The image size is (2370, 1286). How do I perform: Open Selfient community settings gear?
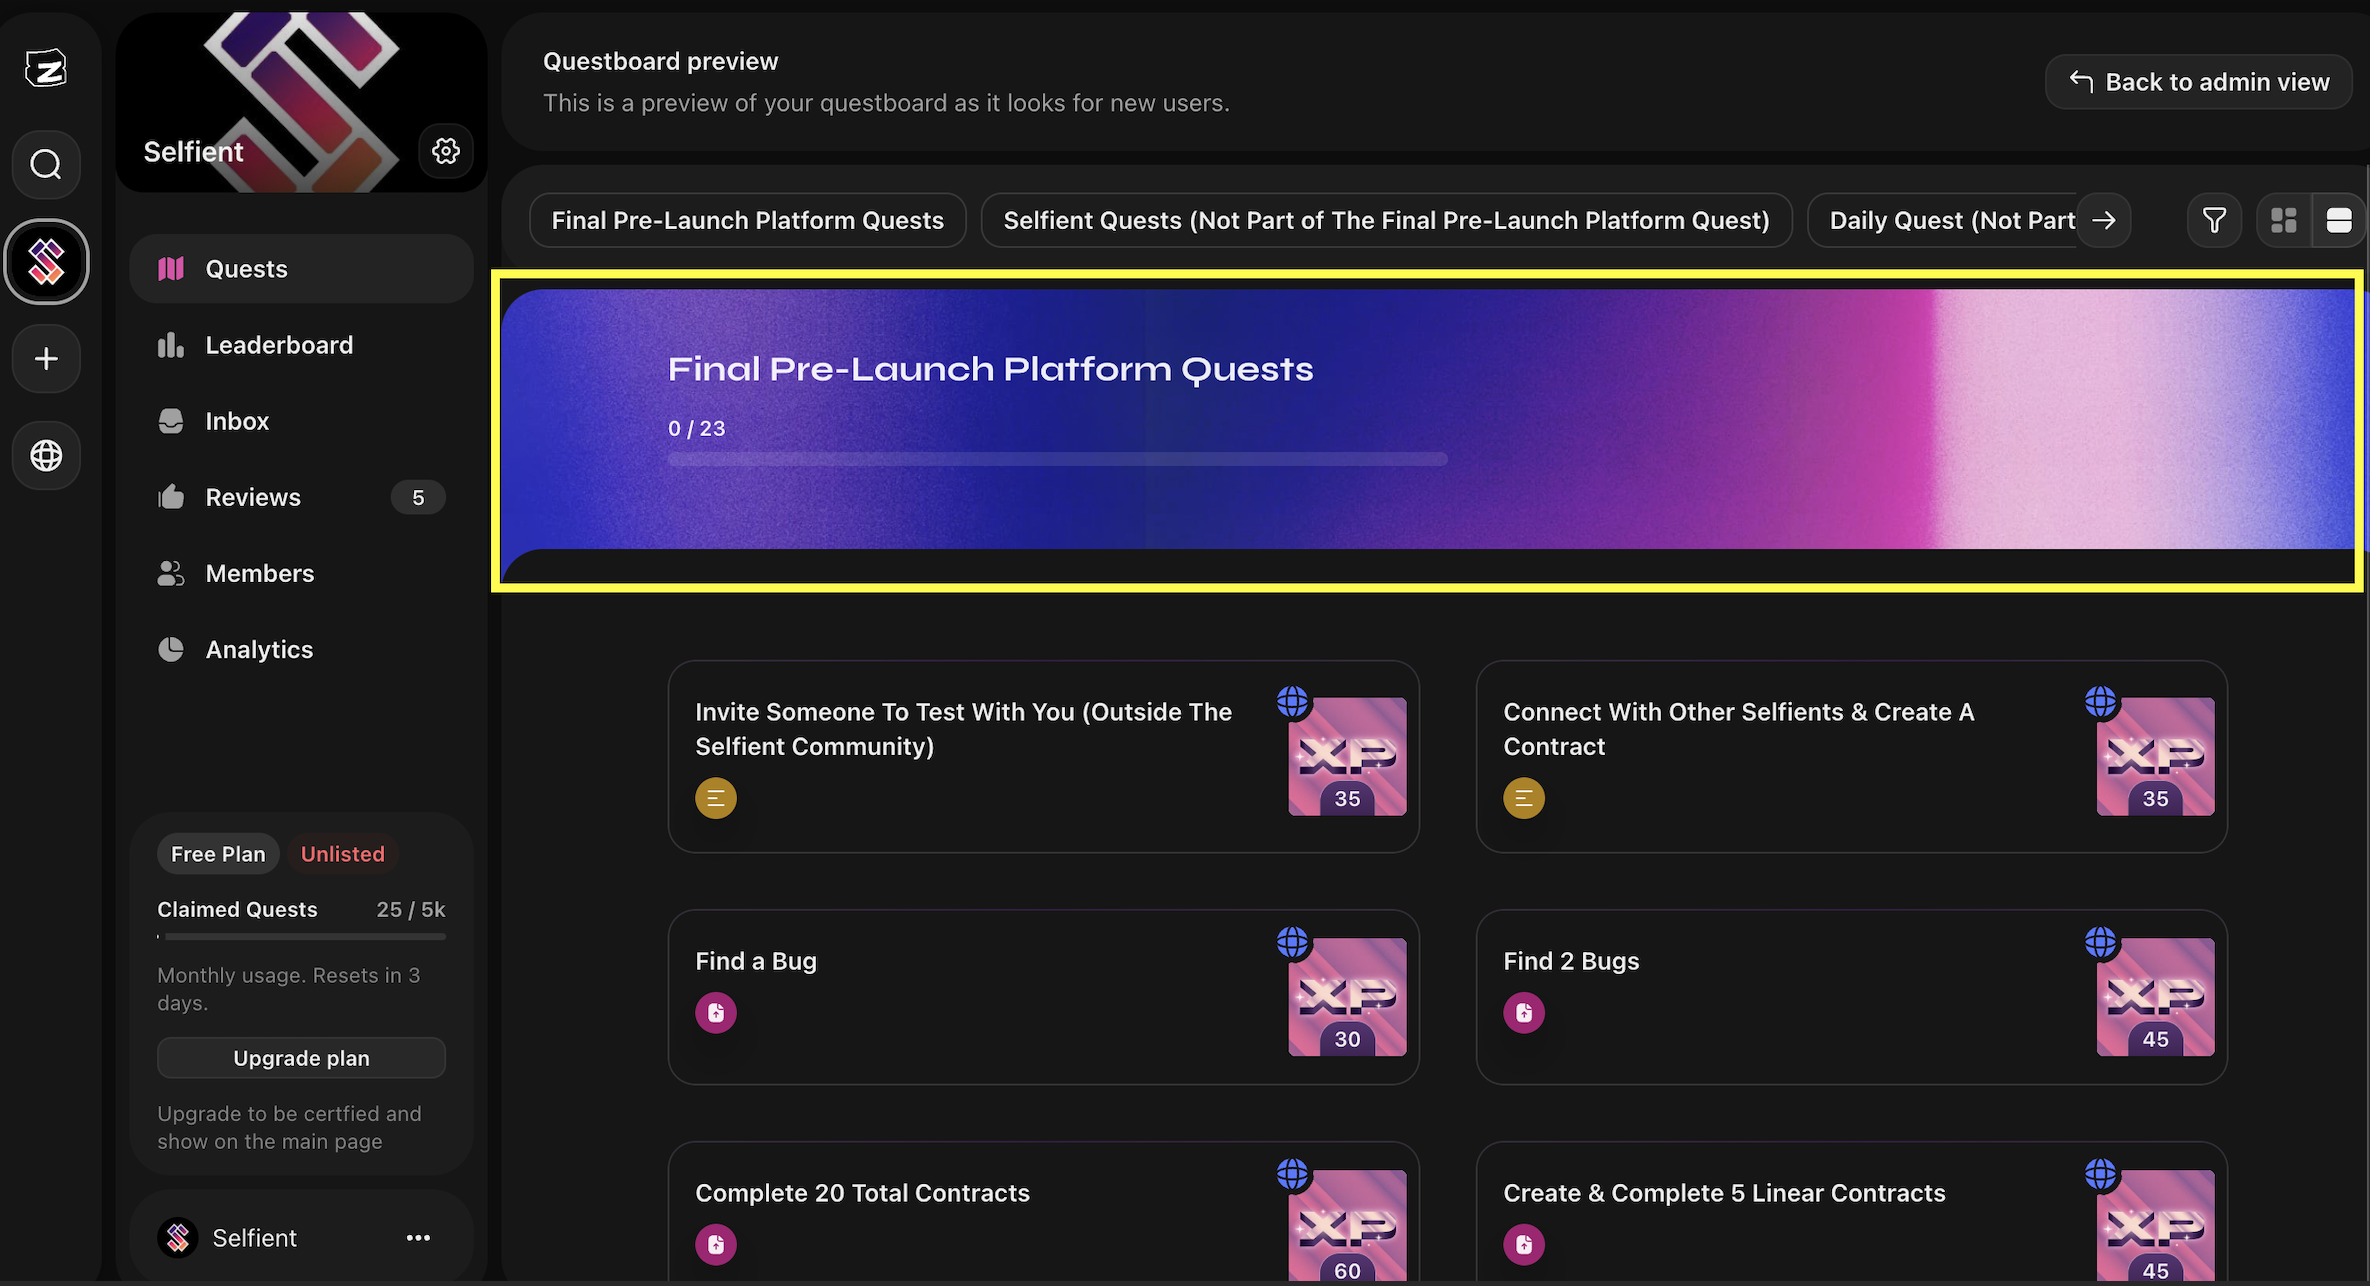click(x=445, y=151)
